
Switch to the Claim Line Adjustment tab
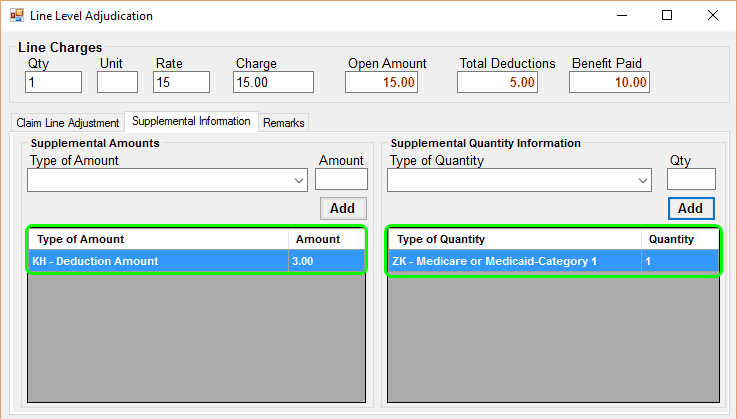click(68, 122)
